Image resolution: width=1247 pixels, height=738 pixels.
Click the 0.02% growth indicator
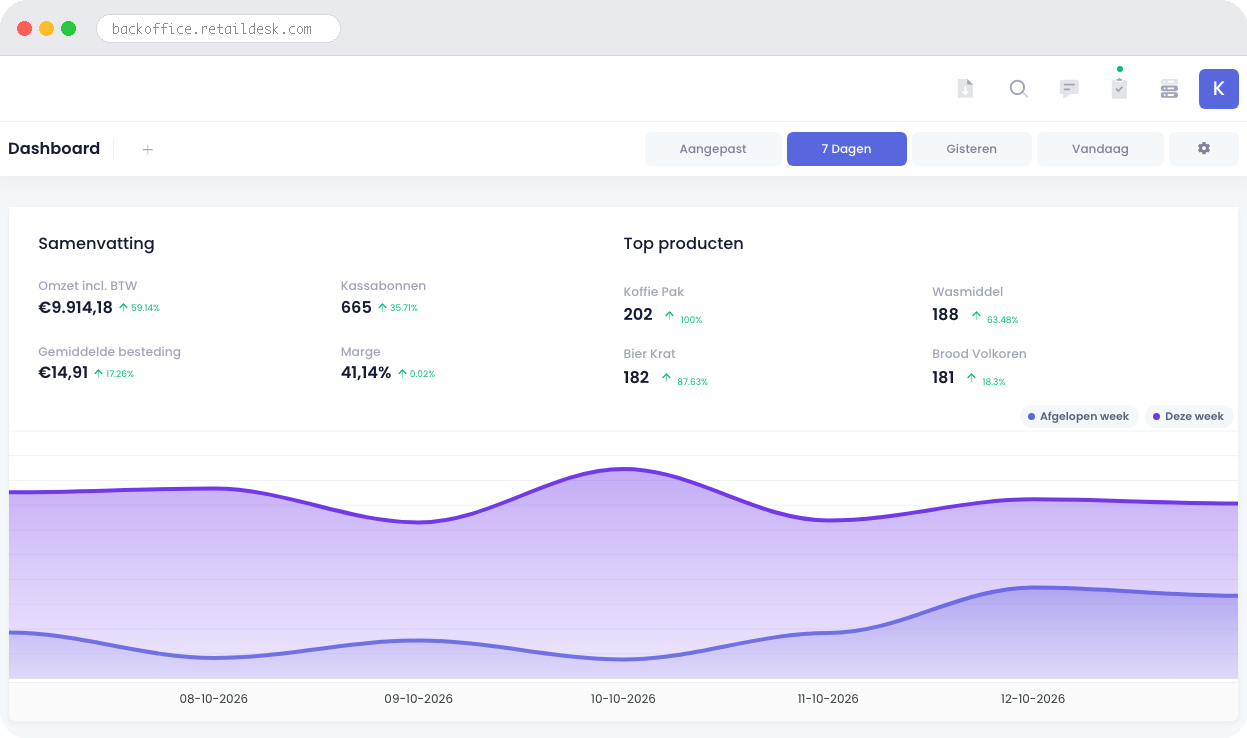pyautogui.click(x=416, y=373)
